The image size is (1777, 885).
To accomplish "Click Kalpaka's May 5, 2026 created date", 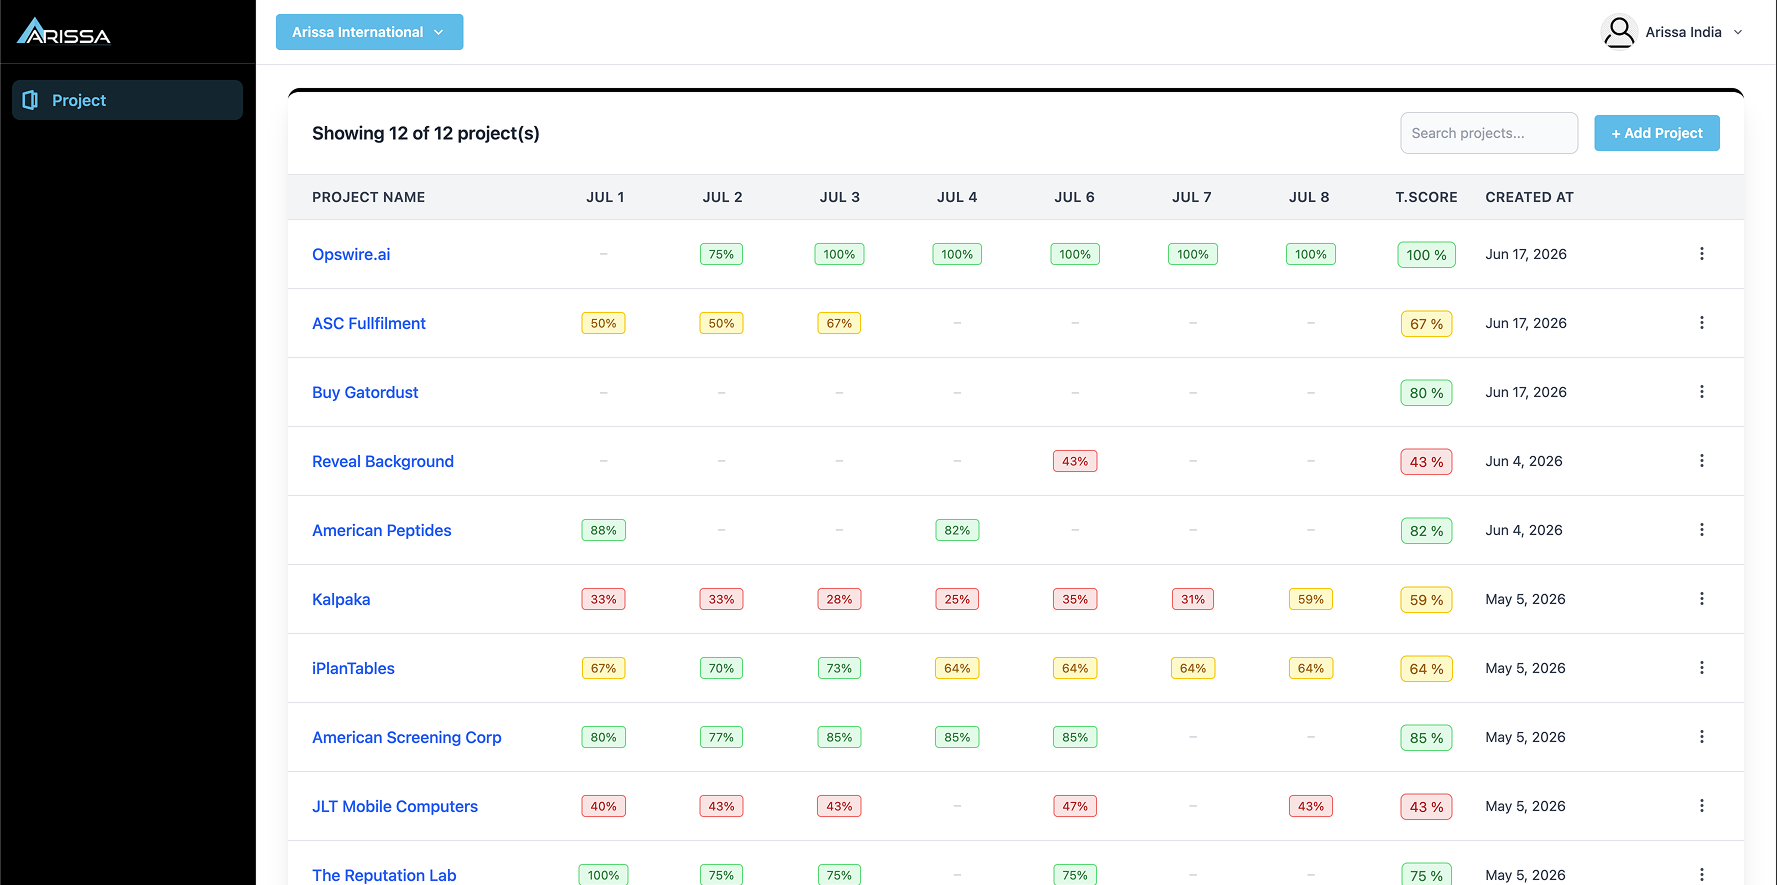I will [1526, 599].
